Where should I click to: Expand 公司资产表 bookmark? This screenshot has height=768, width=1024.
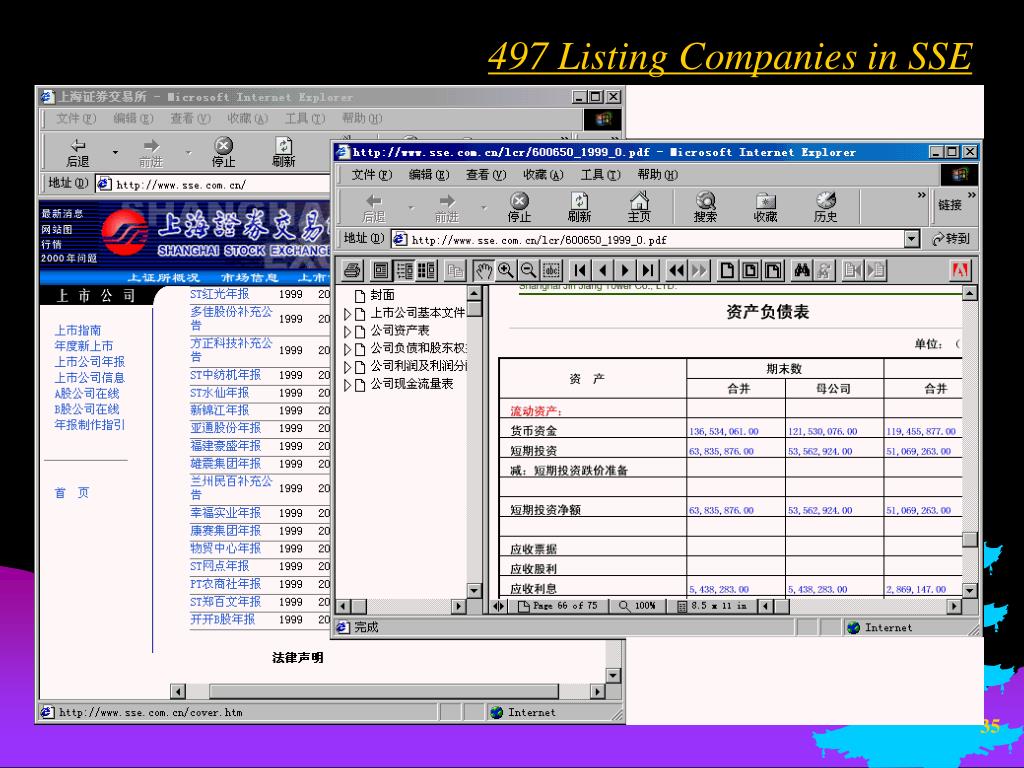(347, 331)
